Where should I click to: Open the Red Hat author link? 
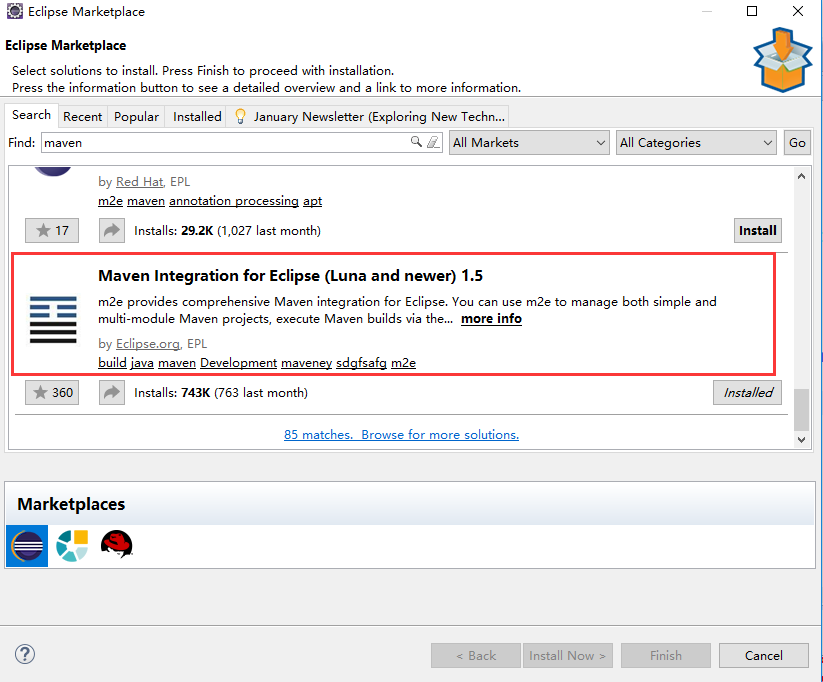tap(140, 182)
